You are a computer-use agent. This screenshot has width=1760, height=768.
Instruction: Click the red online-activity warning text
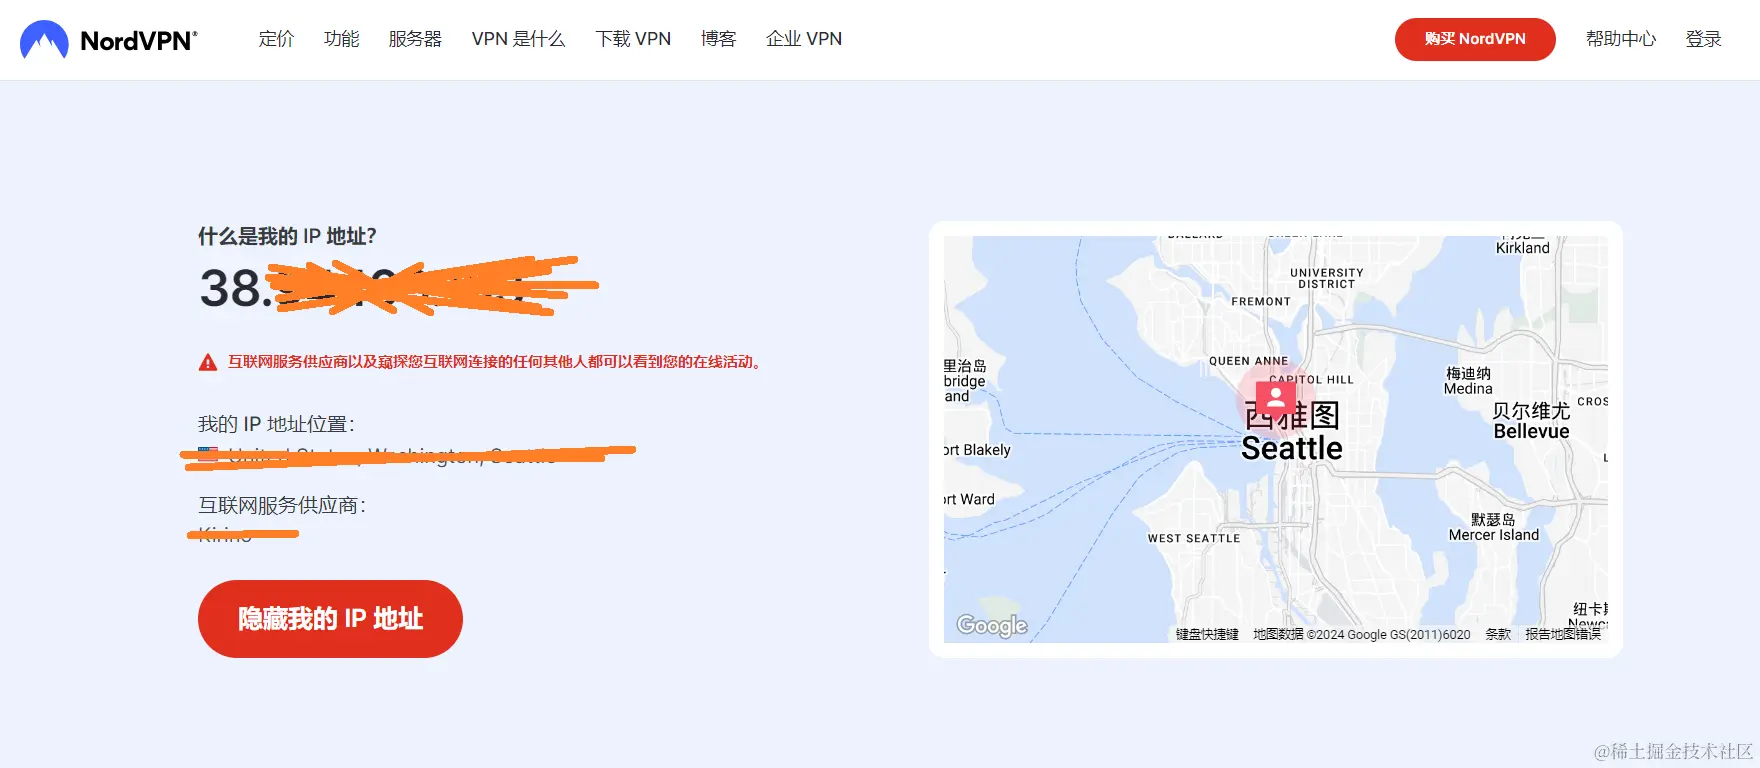[x=496, y=362]
